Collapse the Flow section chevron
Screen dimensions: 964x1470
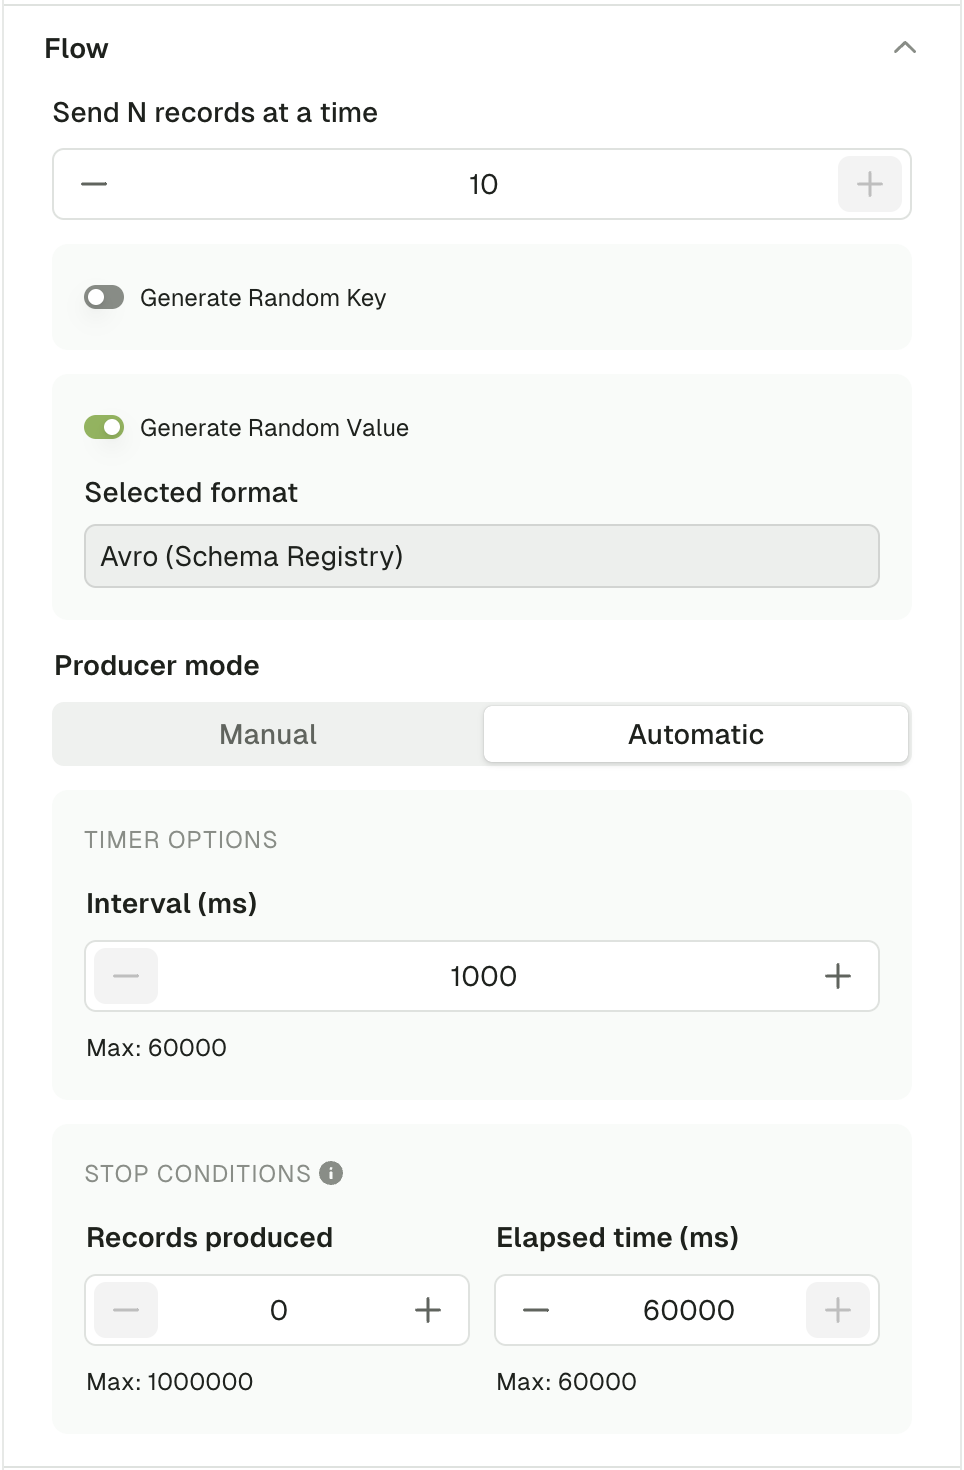point(904,47)
